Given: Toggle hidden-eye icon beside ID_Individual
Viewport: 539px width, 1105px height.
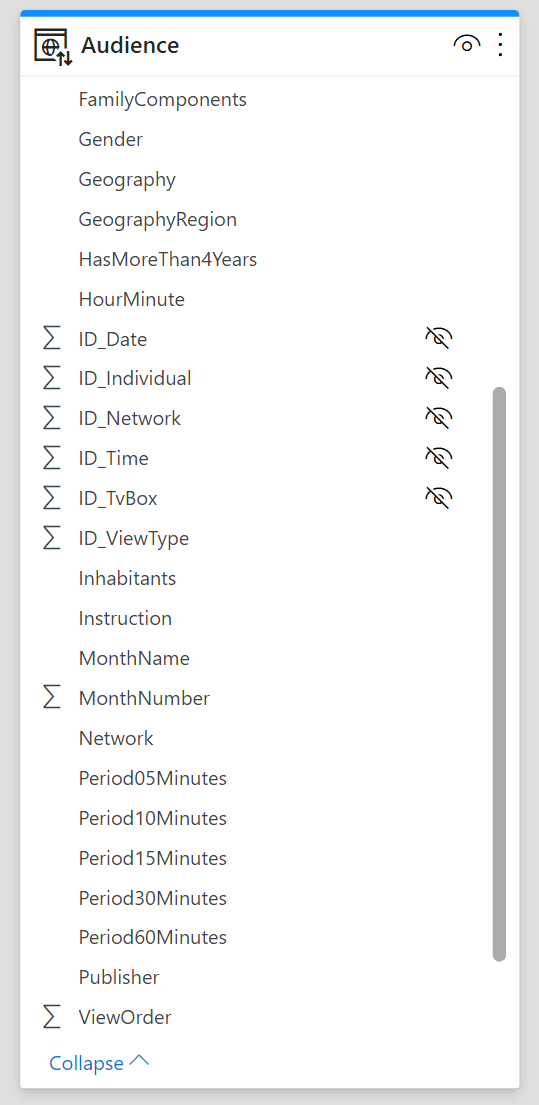Looking at the screenshot, I should click(438, 378).
